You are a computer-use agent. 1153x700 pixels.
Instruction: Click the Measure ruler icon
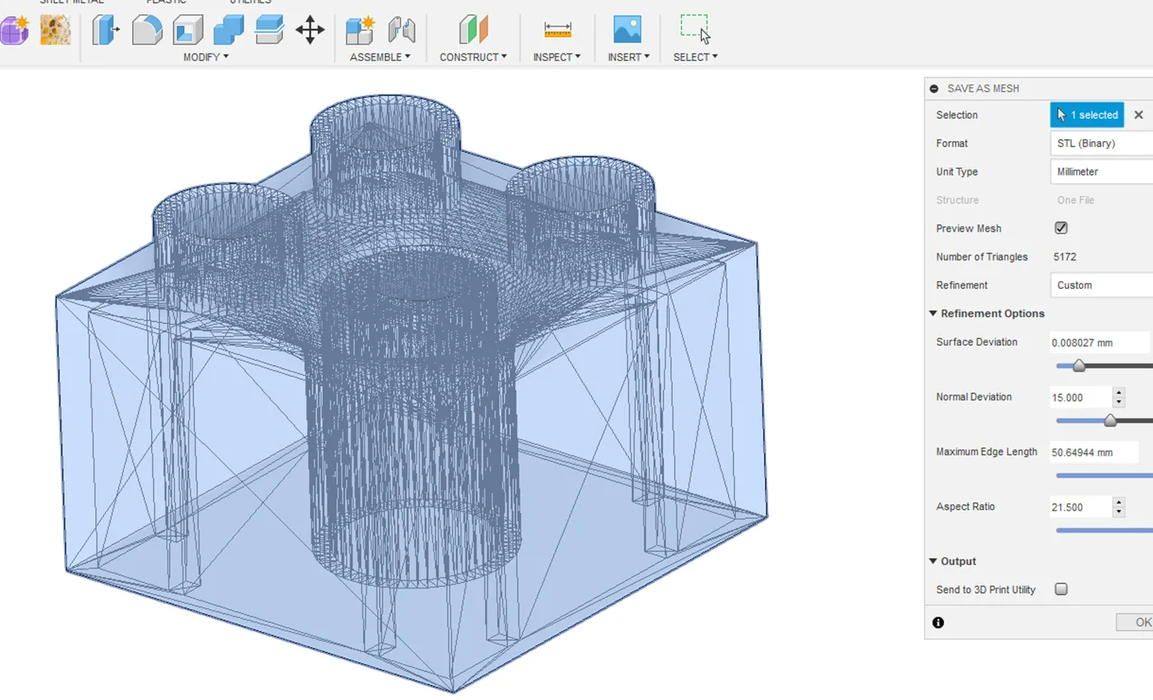click(557, 30)
